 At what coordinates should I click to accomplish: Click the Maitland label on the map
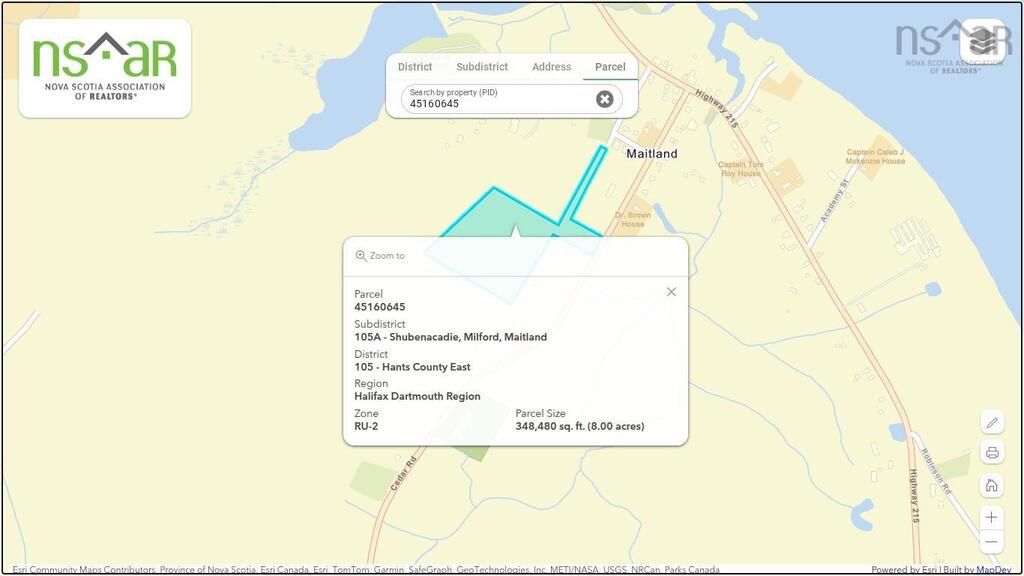point(651,154)
